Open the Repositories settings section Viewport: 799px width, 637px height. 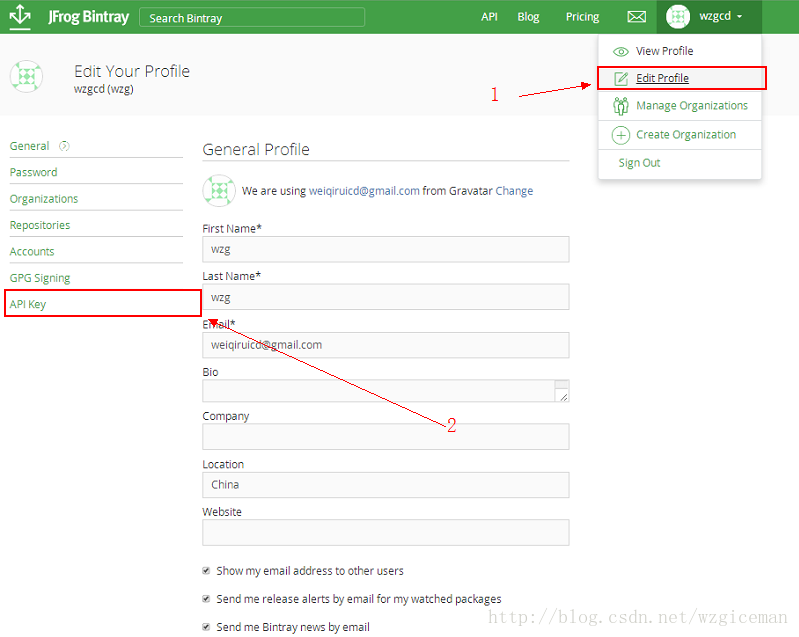tap(40, 225)
